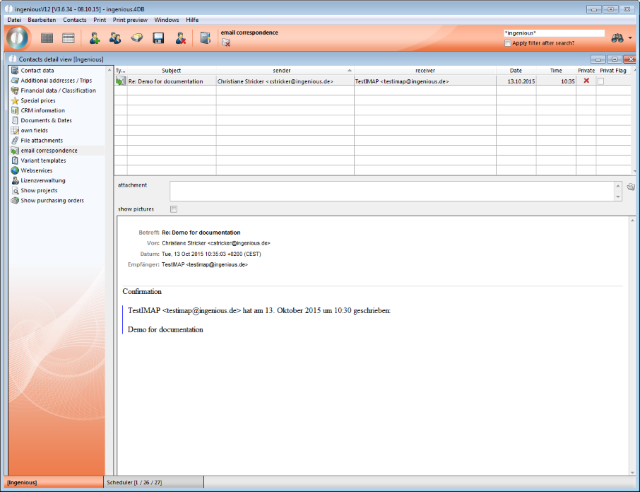Open 'Financial data / Classification' in sidebar
The image size is (640, 492).
[x=58, y=90]
